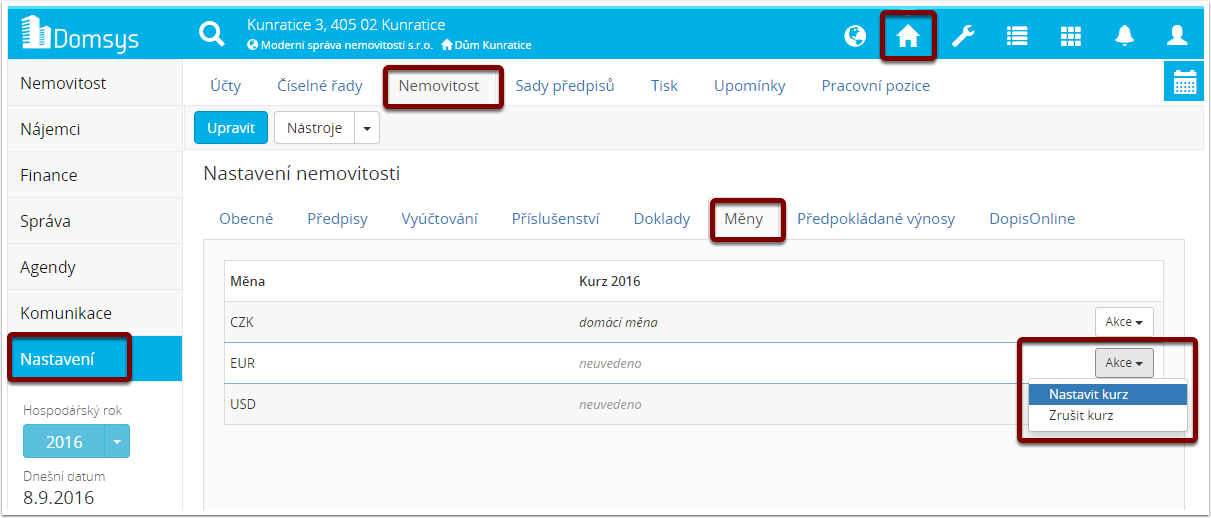Open Příslušenství subtab
Screen dimensions: 1211x518
(x=556, y=219)
